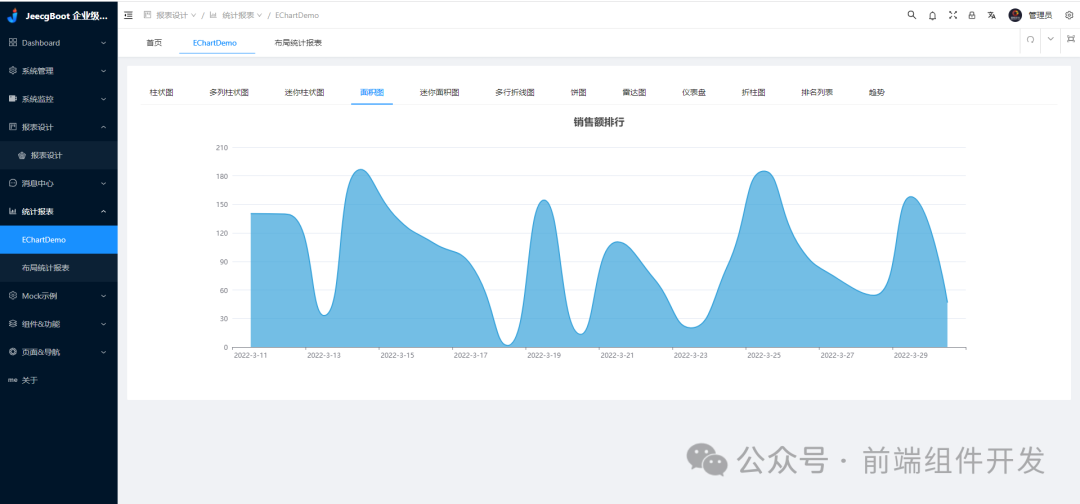Switch to the 首页 page tab
The height and width of the screenshot is (504, 1080).
point(154,43)
